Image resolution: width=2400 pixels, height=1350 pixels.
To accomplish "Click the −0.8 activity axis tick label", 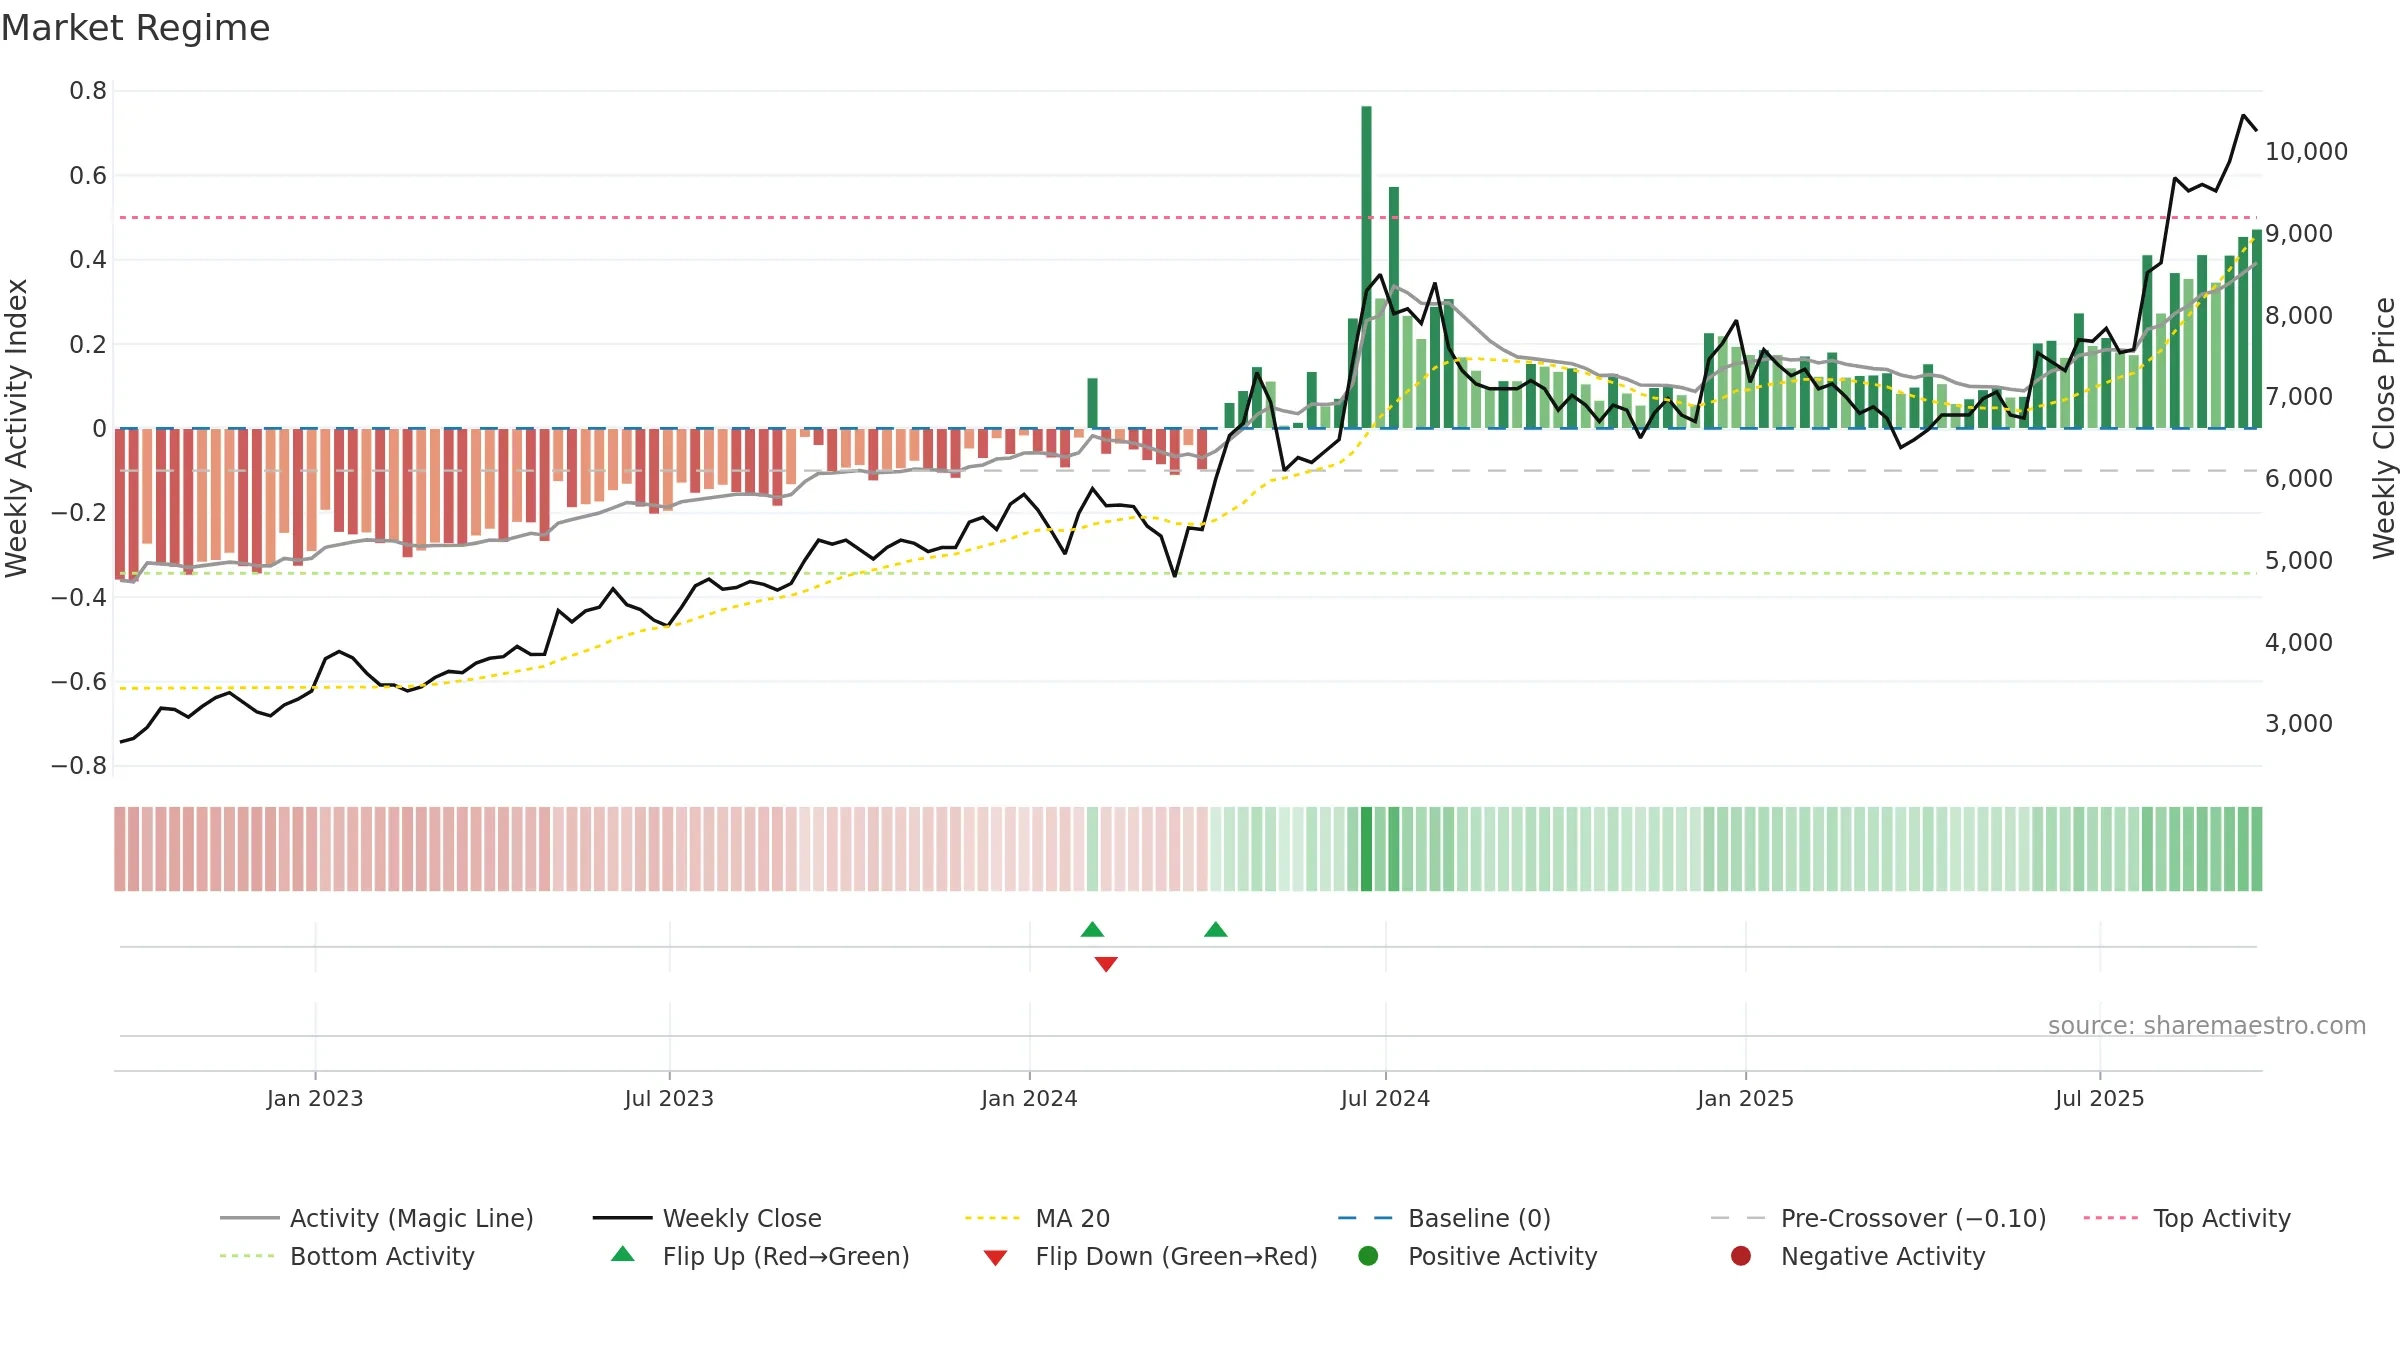I will pos(79,766).
